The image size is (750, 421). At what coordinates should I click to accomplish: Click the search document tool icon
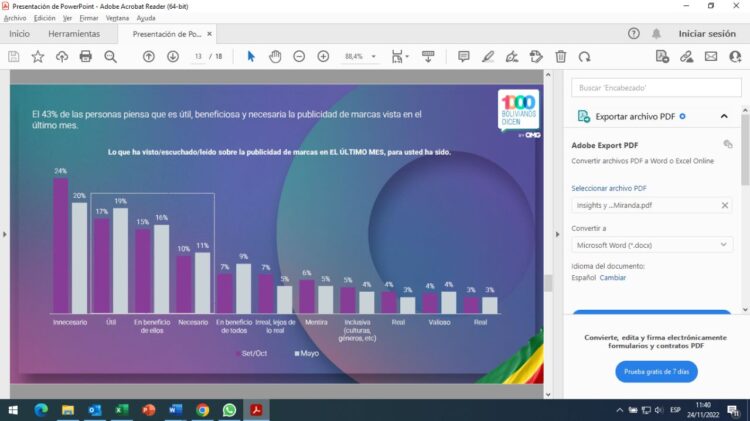(x=662, y=56)
